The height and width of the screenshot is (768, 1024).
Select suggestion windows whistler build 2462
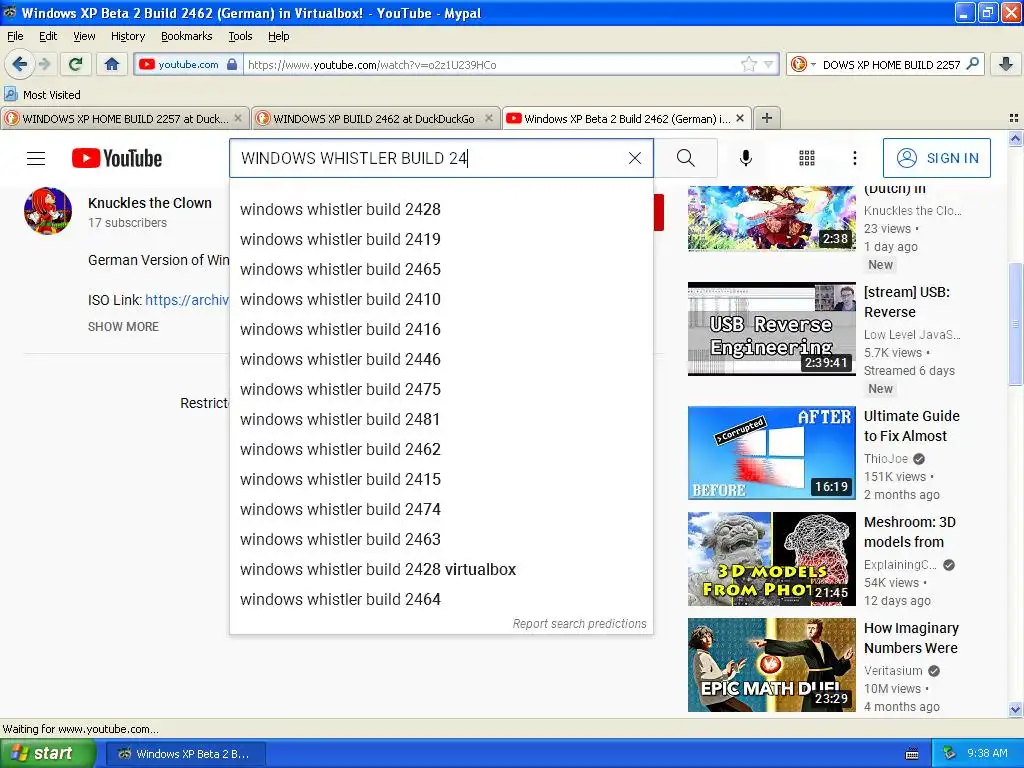click(441, 449)
